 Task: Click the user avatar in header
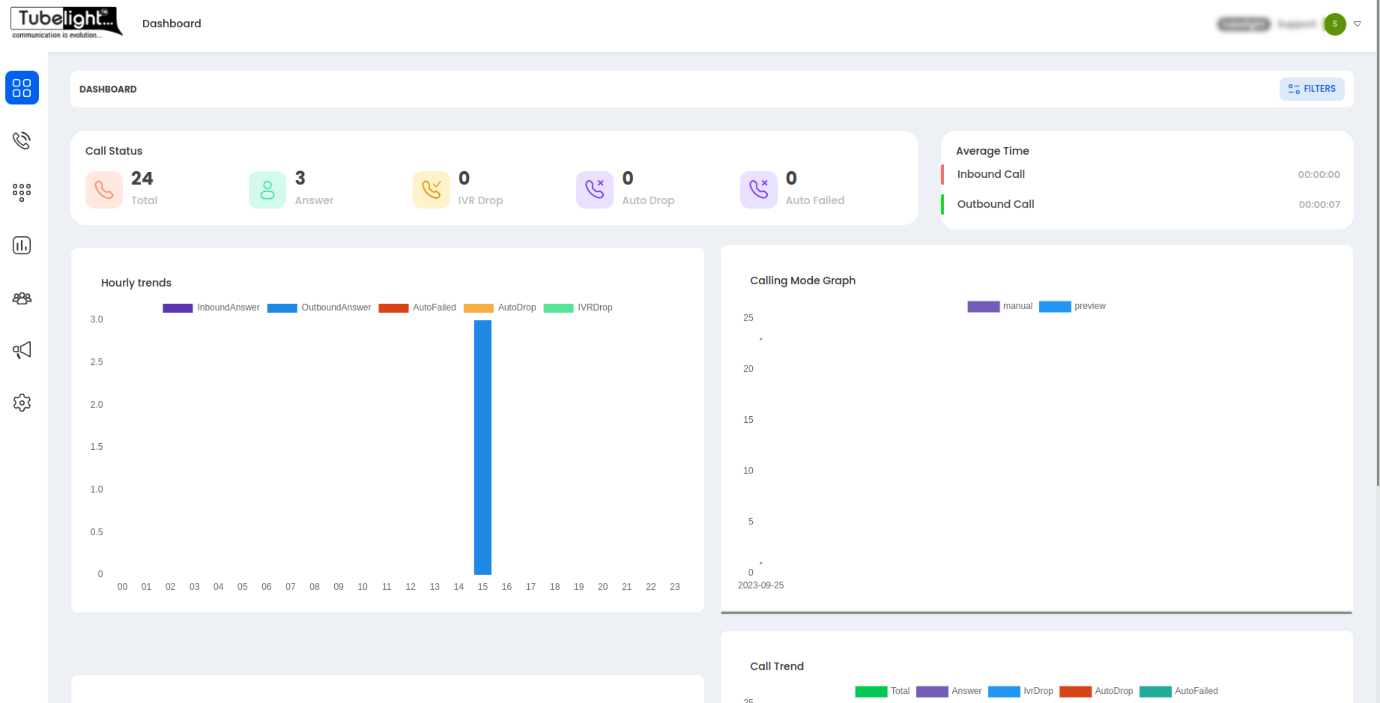(1334, 24)
